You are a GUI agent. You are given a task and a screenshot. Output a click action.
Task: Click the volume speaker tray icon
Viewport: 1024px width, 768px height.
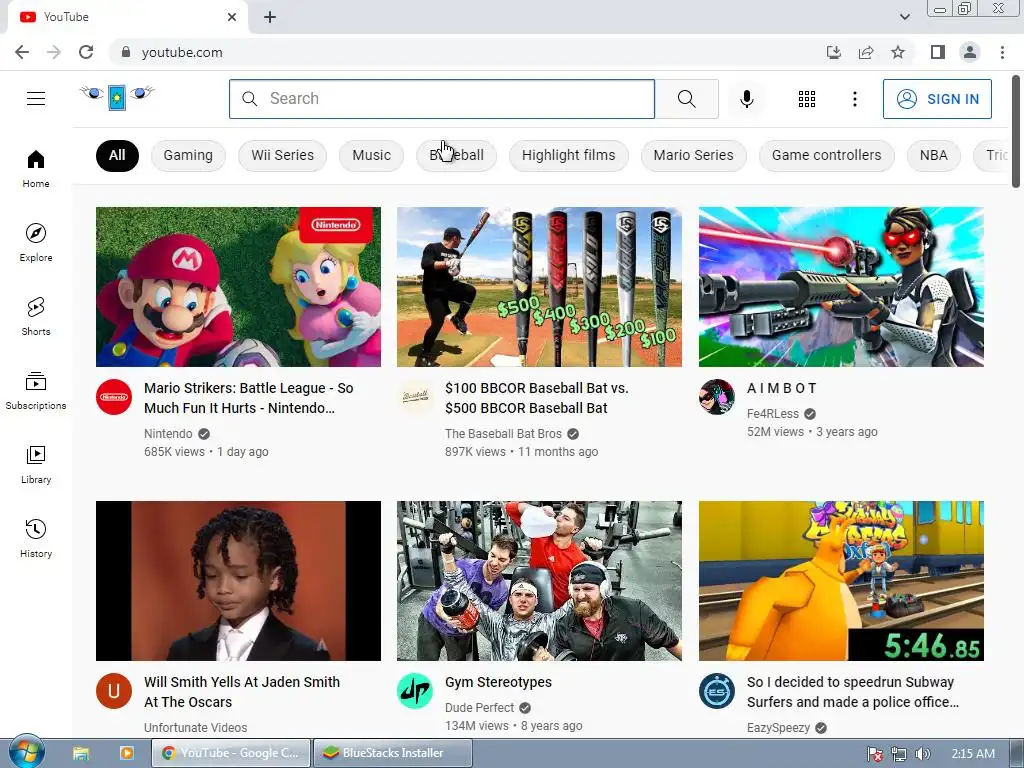coord(922,754)
